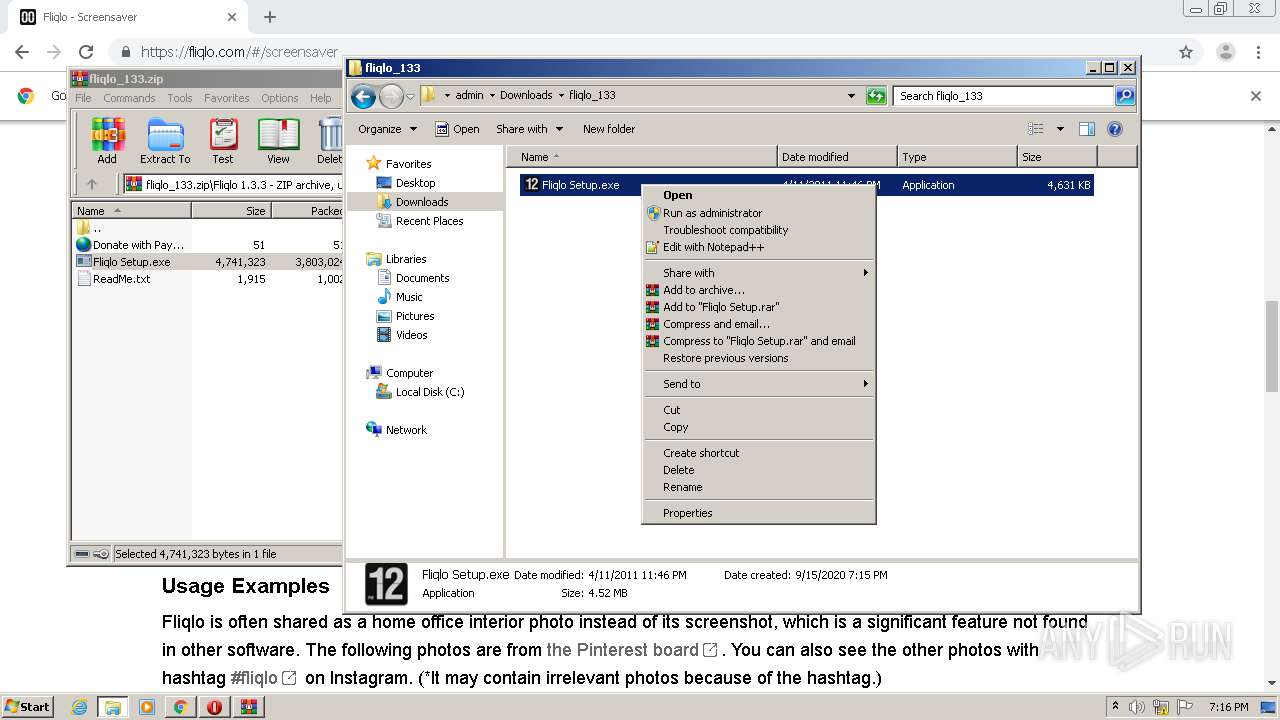Open Chrome profile avatar icon

tap(1225, 52)
